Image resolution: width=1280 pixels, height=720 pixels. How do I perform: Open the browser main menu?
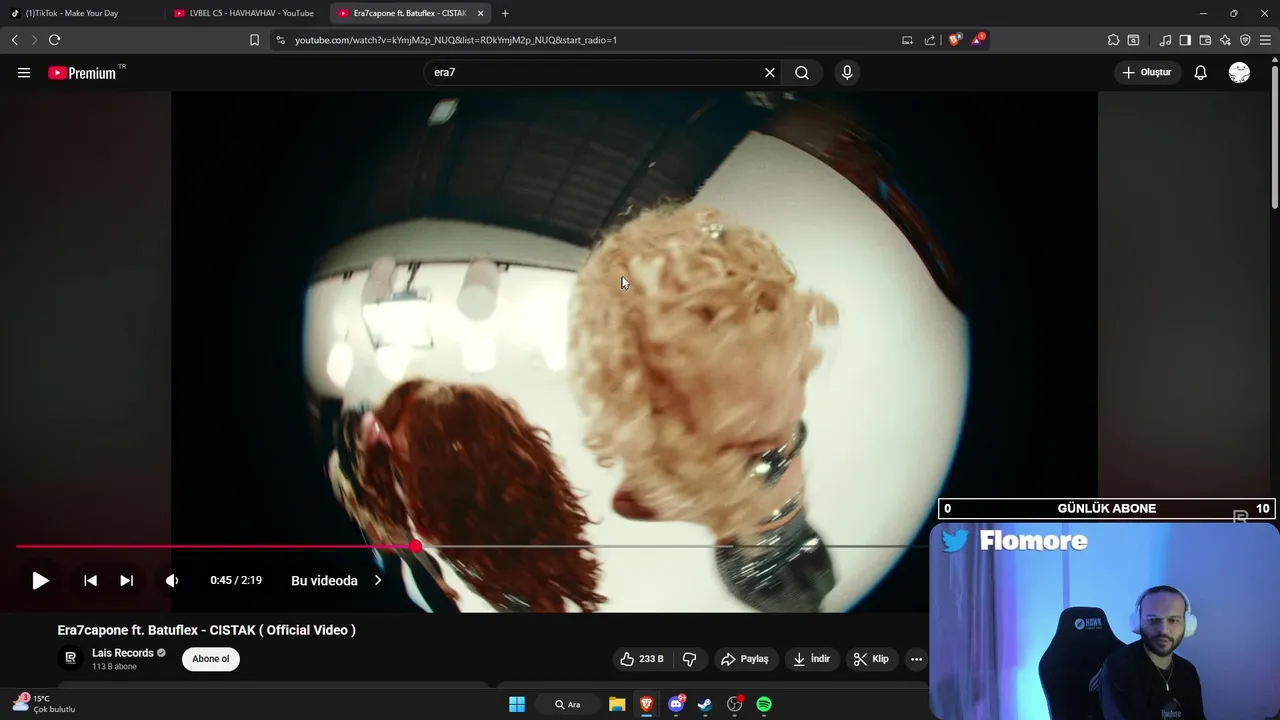(x=1266, y=40)
